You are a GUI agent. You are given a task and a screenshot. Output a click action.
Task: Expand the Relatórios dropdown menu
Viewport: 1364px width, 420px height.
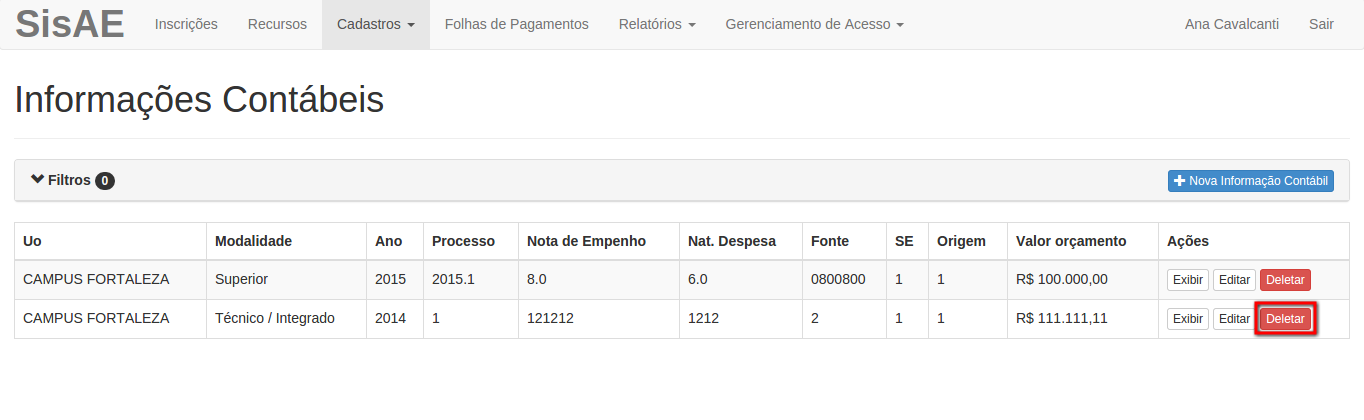pos(657,24)
